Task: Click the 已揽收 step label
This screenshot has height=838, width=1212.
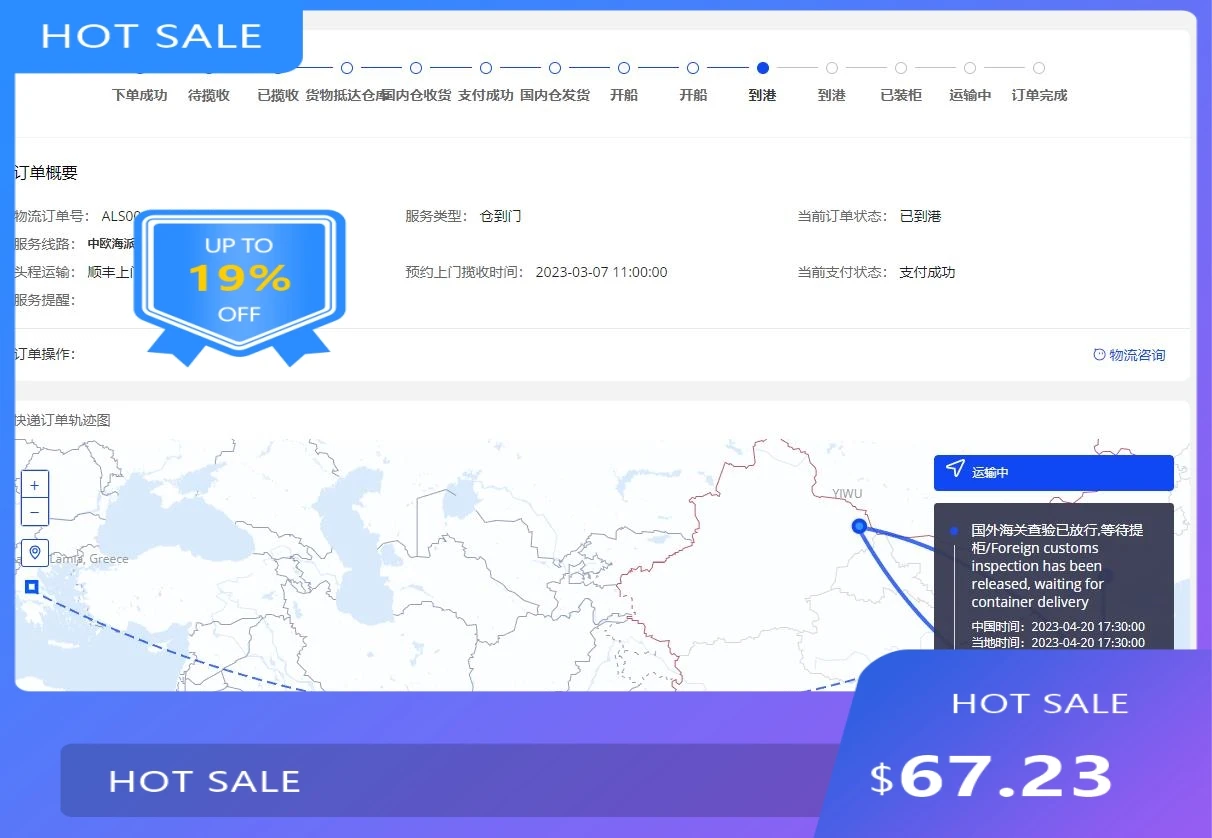Action: 278,96
